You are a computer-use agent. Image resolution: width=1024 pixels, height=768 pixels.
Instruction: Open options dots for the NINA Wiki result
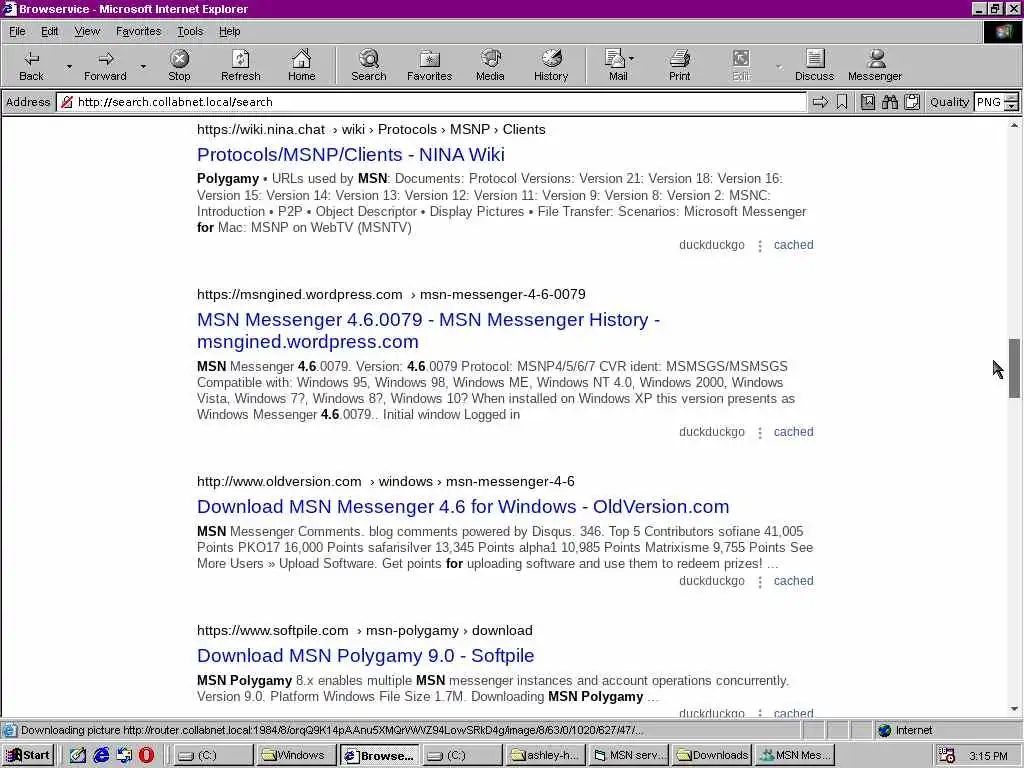coord(760,246)
